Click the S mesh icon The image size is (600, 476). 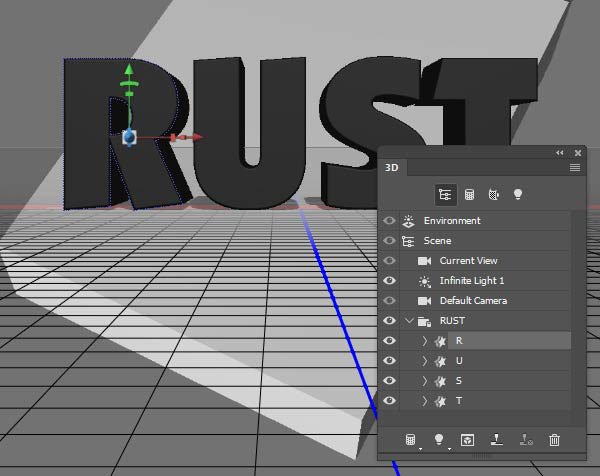click(x=440, y=381)
